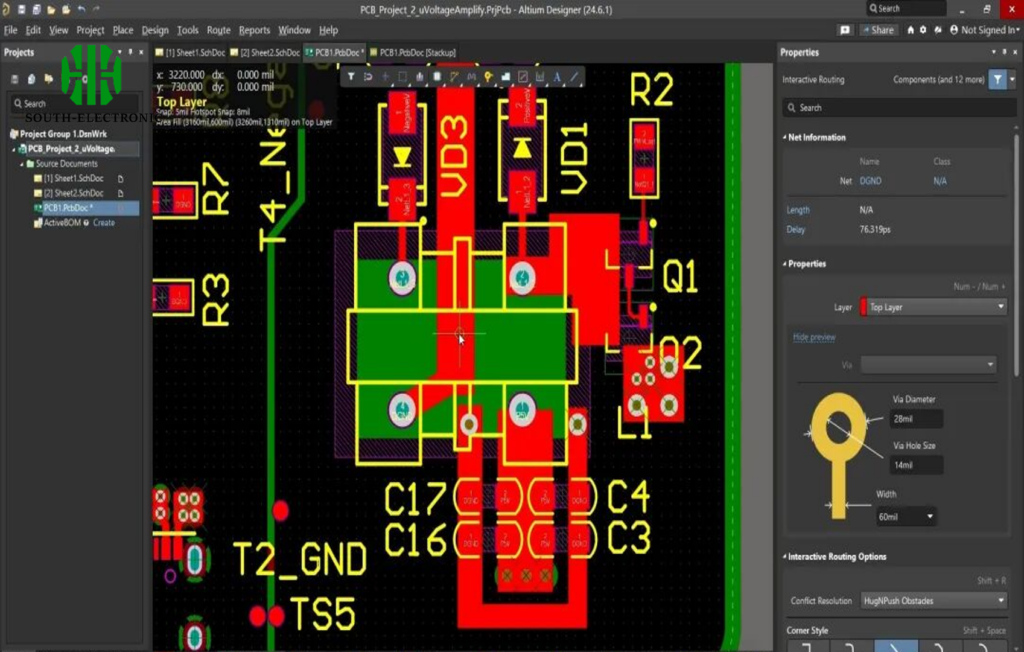
Task: Click the align objects bar-chart icon
Action: 419,77
